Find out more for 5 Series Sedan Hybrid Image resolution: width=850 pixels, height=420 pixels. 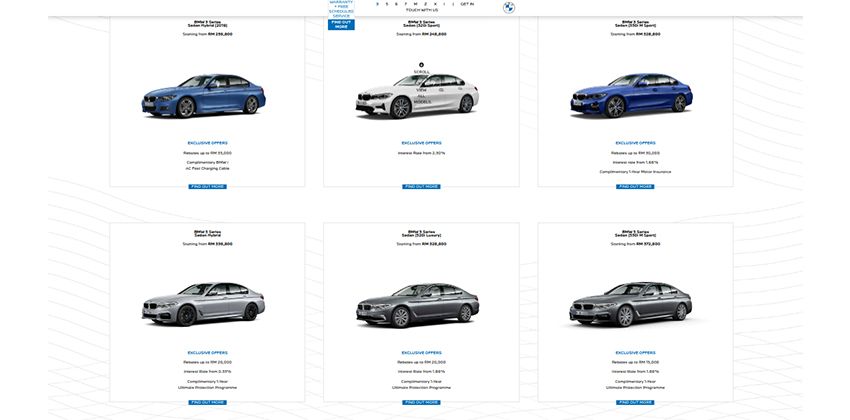[208, 402]
